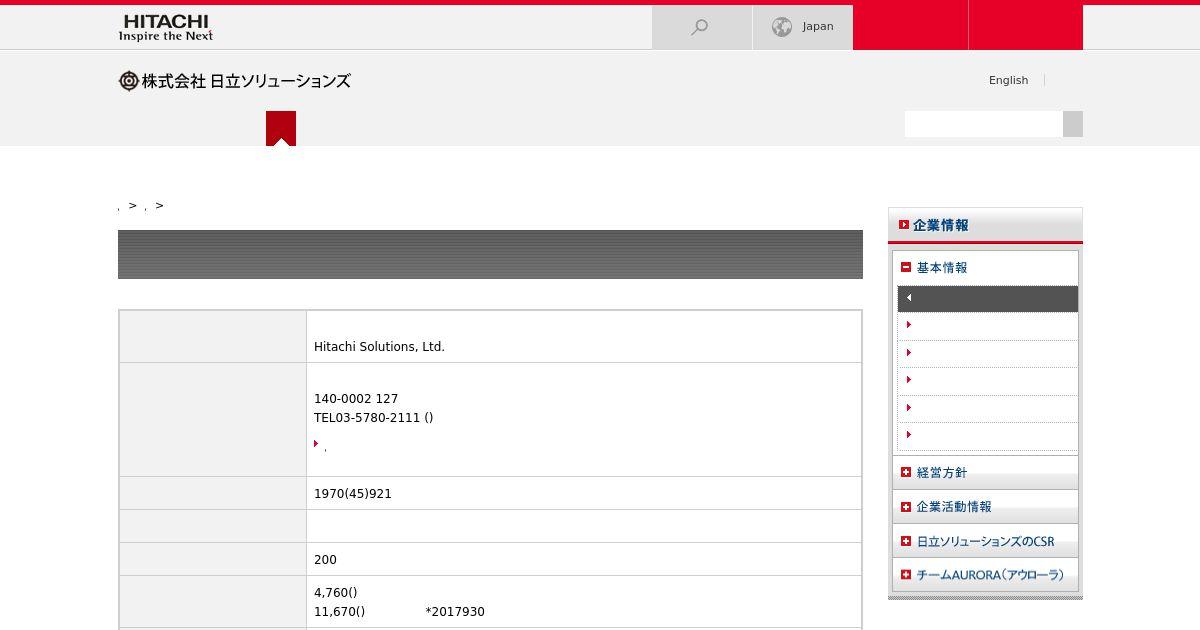Open the 株式会社 日立ソリューションズ logo
The image size is (1200, 630).
235,81
